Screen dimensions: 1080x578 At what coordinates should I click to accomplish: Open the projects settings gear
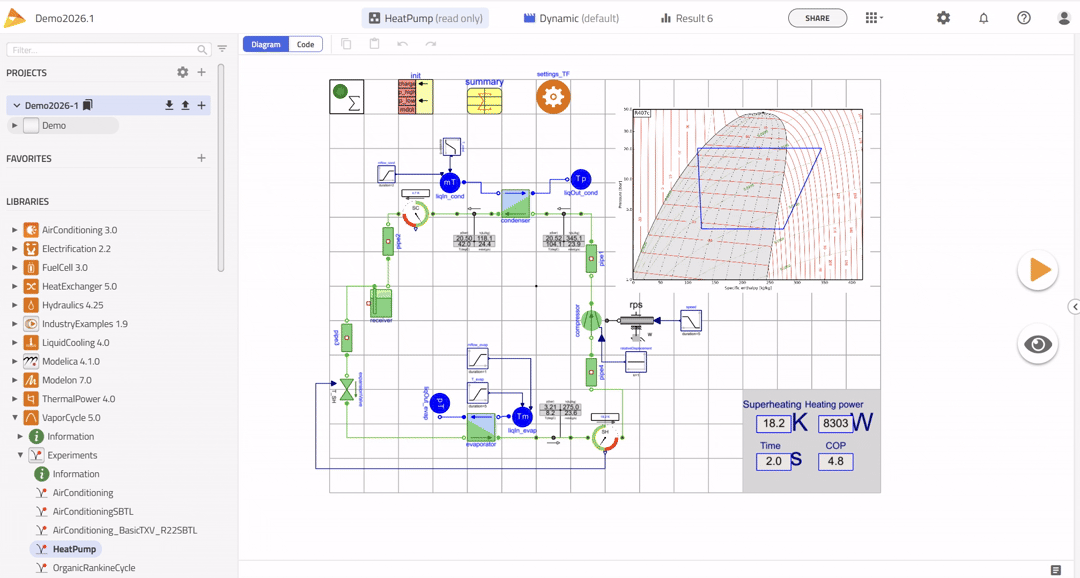[x=182, y=73]
